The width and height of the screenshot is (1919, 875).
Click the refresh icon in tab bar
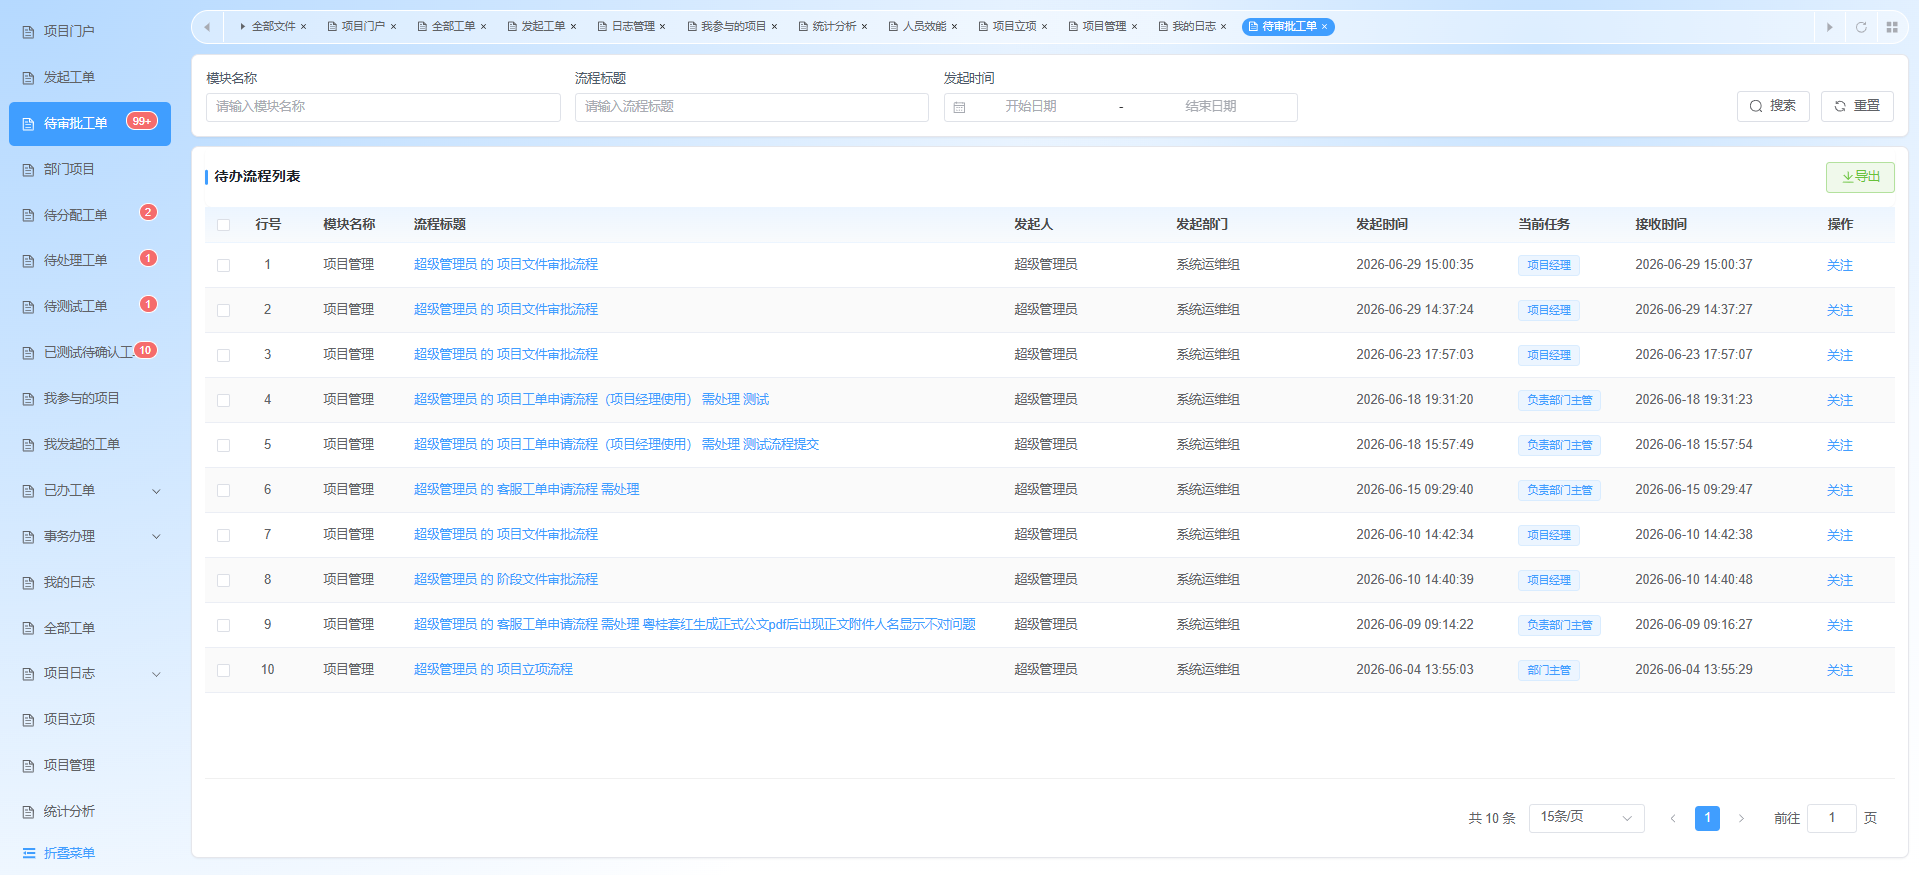pos(1861,27)
